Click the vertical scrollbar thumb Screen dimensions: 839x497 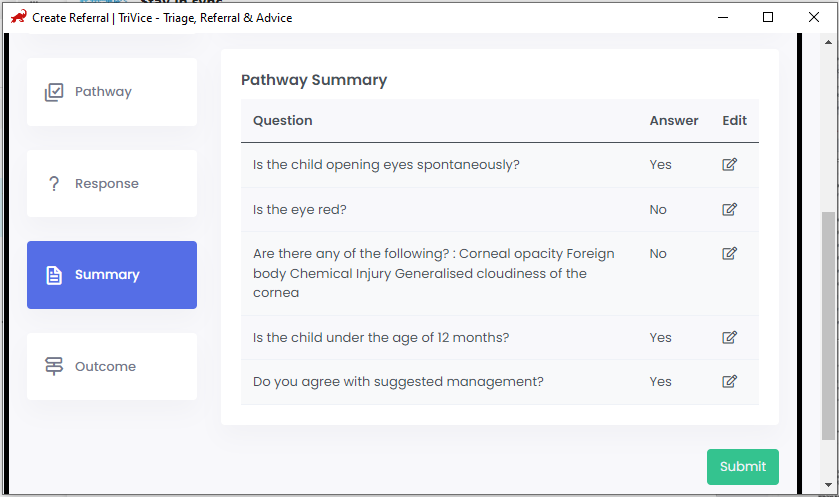coord(828,325)
